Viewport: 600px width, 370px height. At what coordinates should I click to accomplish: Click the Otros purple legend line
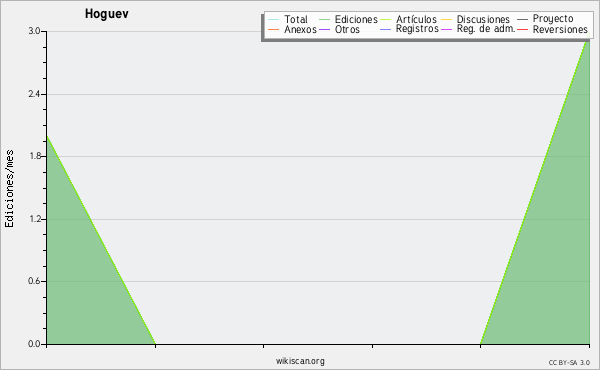pyautogui.click(x=324, y=29)
